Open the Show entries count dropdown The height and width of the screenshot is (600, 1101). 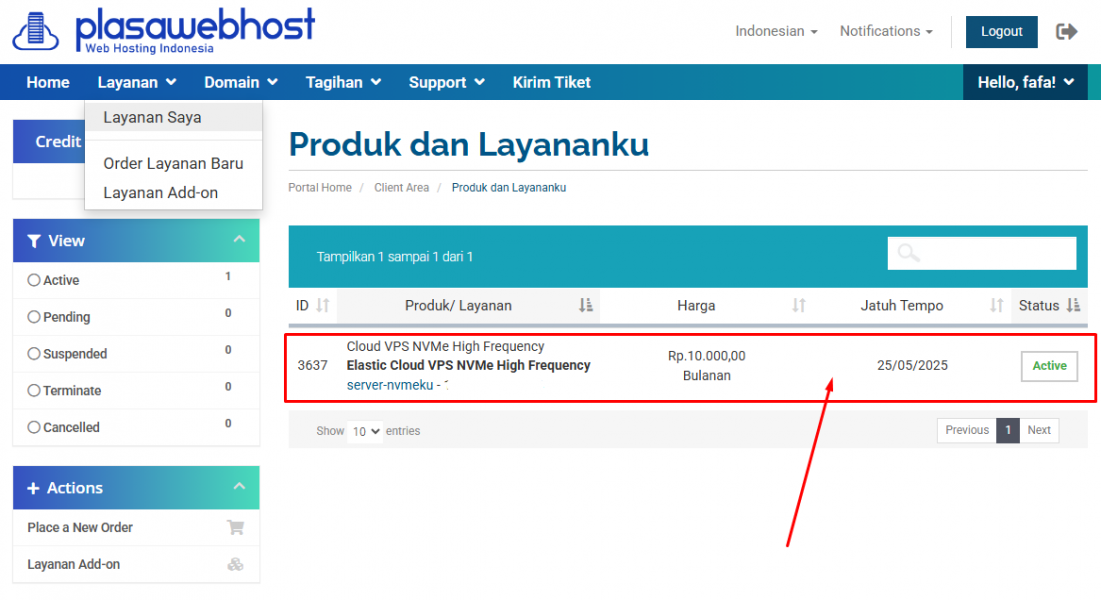(x=366, y=431)
